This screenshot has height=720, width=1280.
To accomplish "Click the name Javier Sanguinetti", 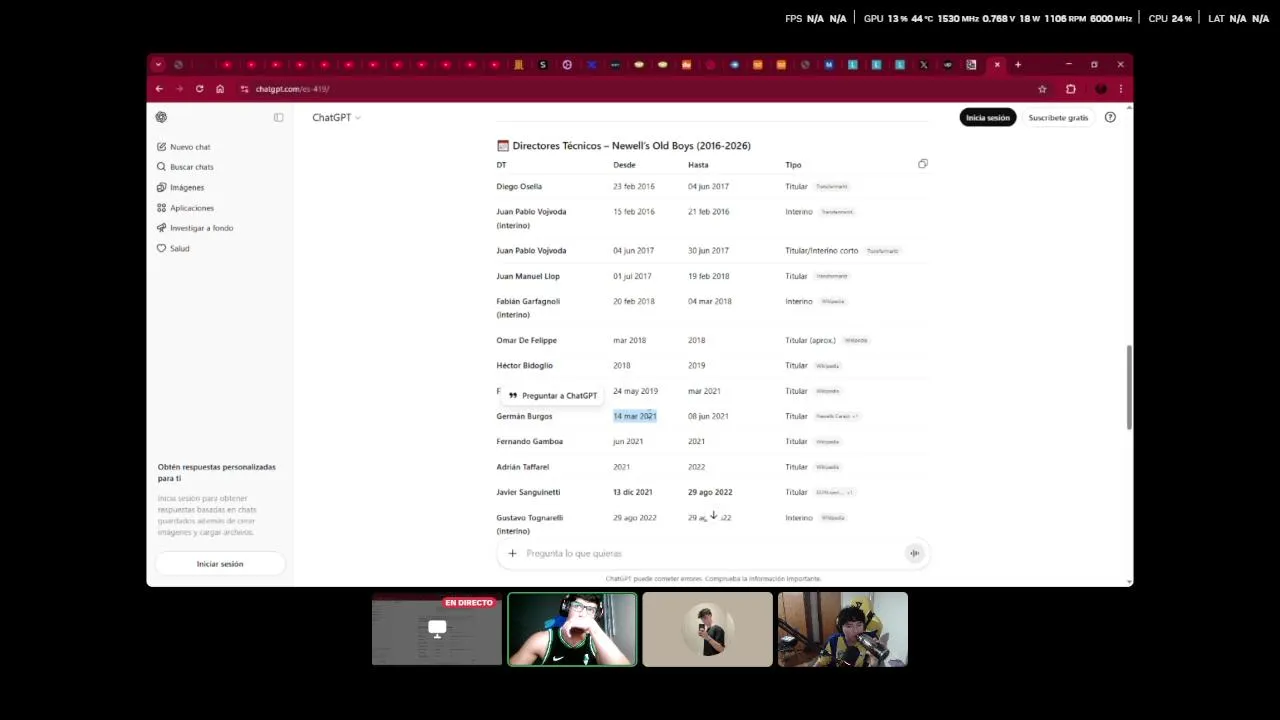I will [528, 493].
